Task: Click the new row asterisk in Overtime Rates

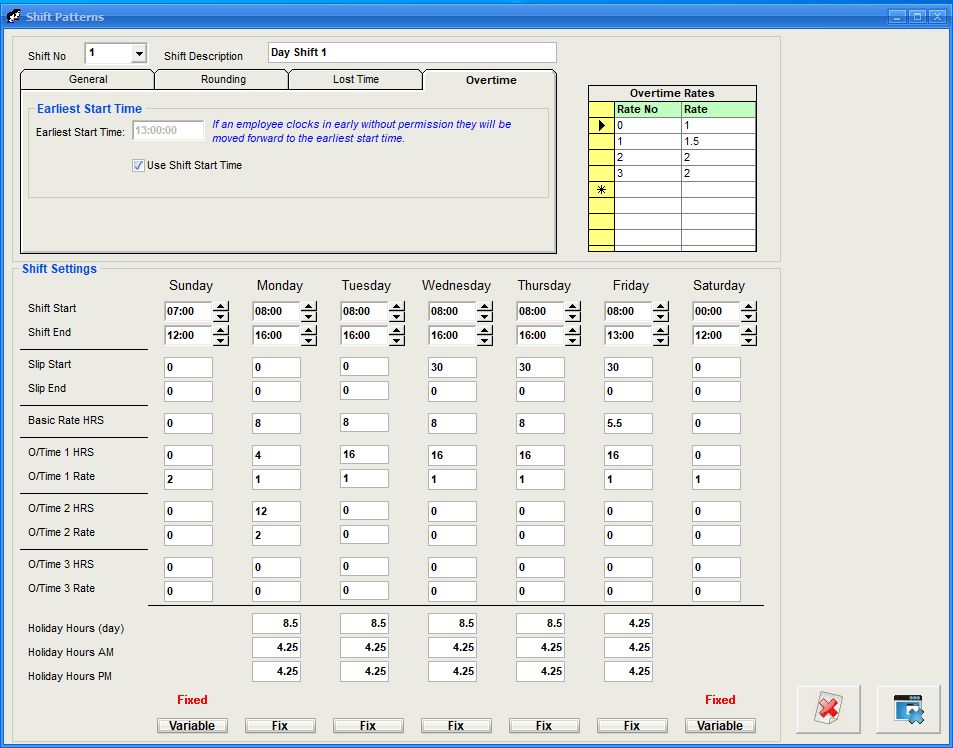Action: [601, 190]
